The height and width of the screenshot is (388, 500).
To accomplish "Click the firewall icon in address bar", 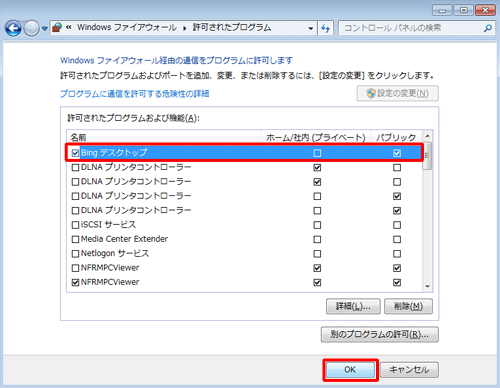I will coord(57,27).
